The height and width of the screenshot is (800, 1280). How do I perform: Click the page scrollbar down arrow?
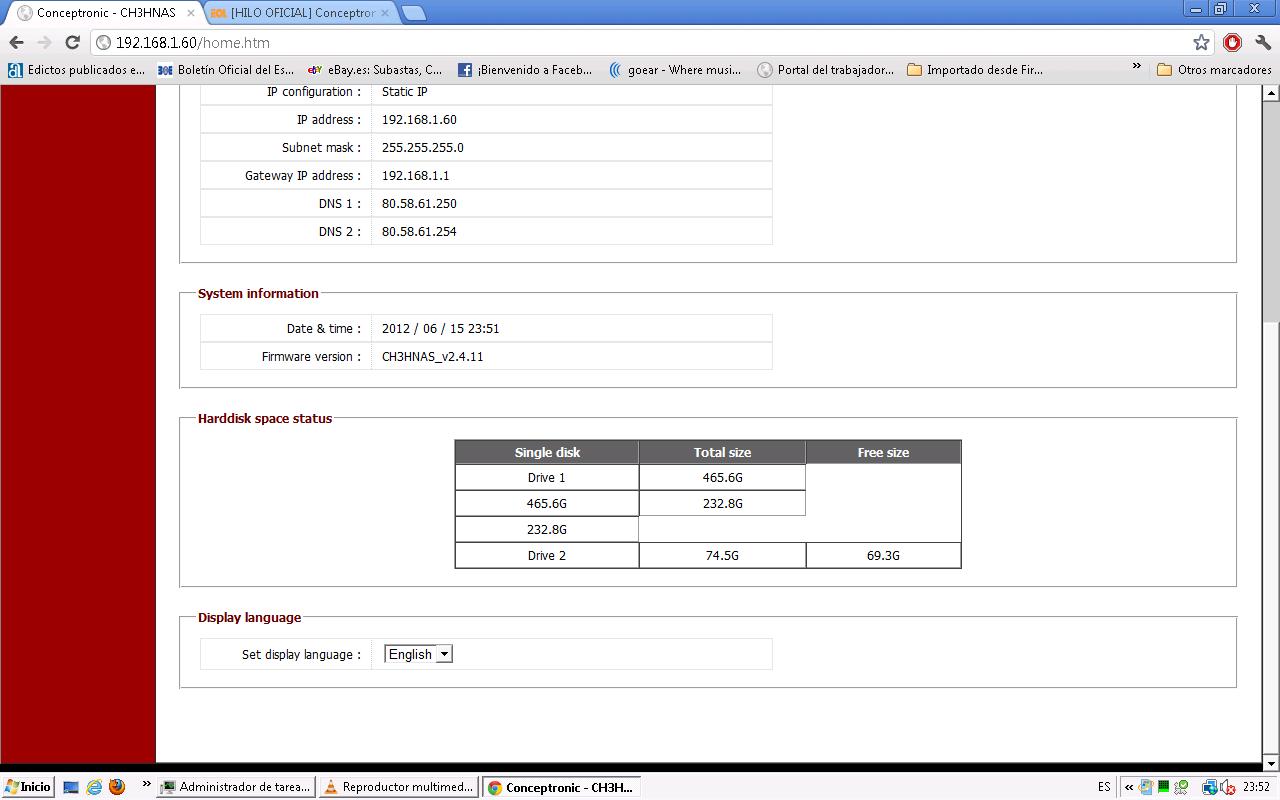[1271, 765]
